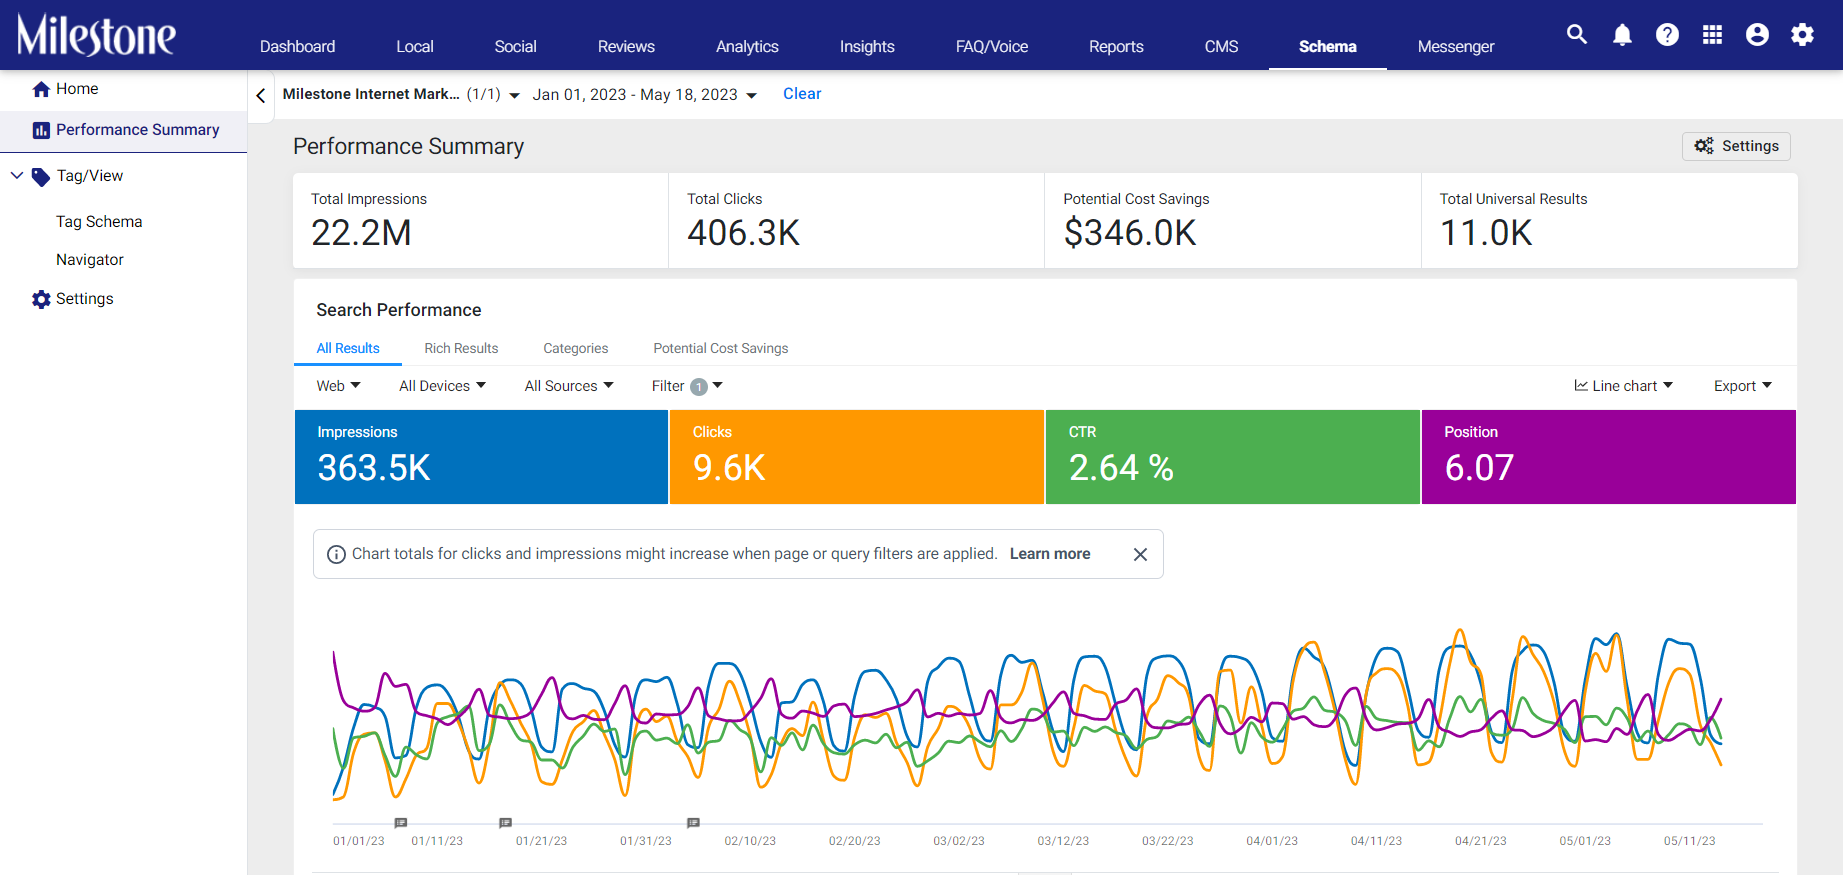The image size is (1843, 875).
Task: Select the Schema menu
Action: click(1328, 46)
